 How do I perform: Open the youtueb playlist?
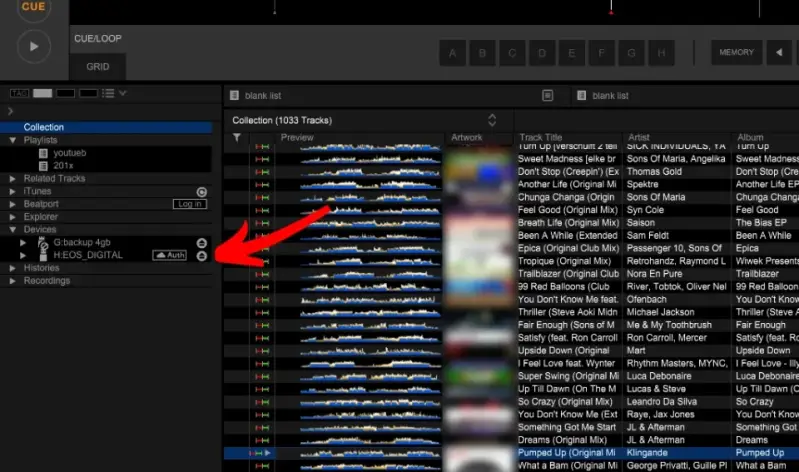tap(70, 153)
